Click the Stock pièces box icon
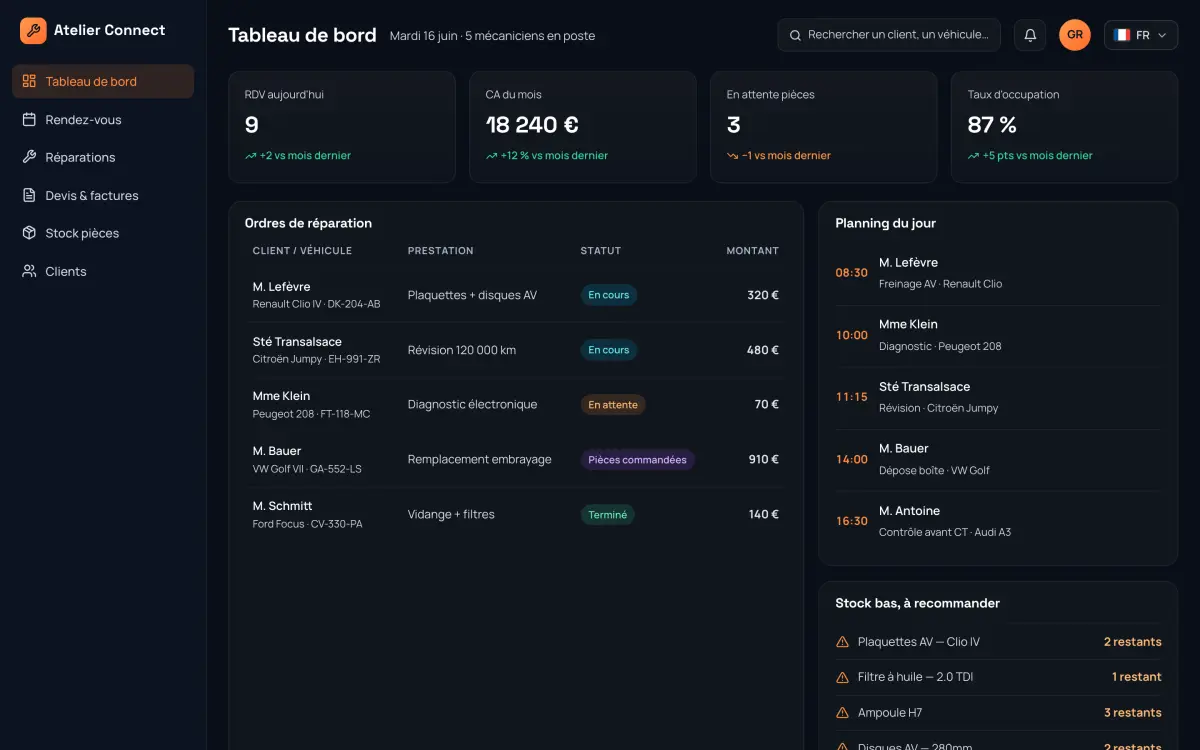 coord(29,233)
